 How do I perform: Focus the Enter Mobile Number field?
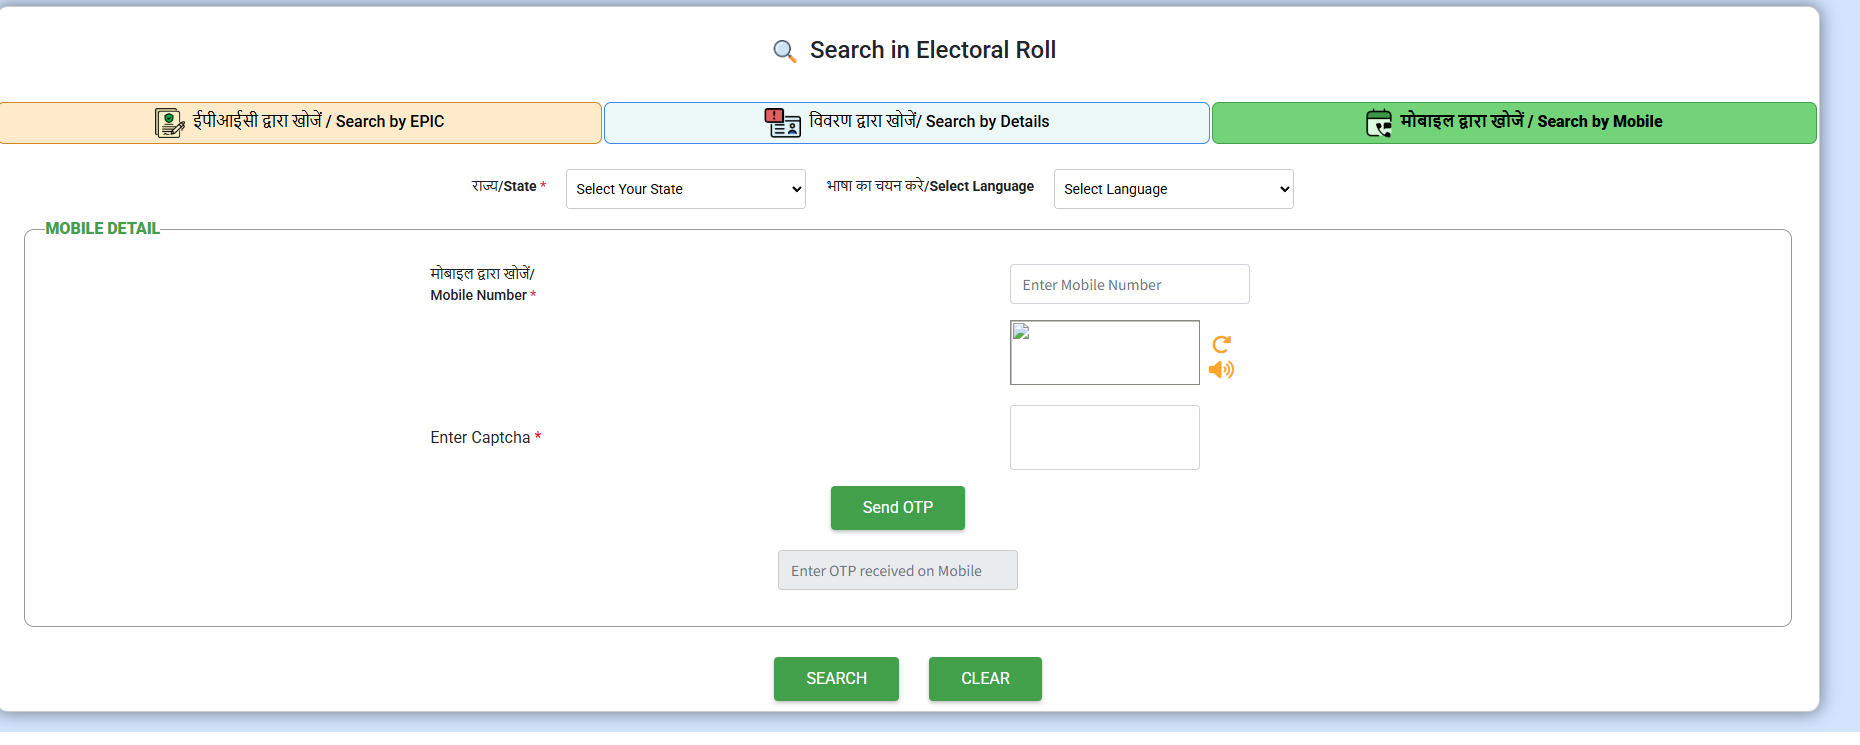click(x=1129, y=284)
